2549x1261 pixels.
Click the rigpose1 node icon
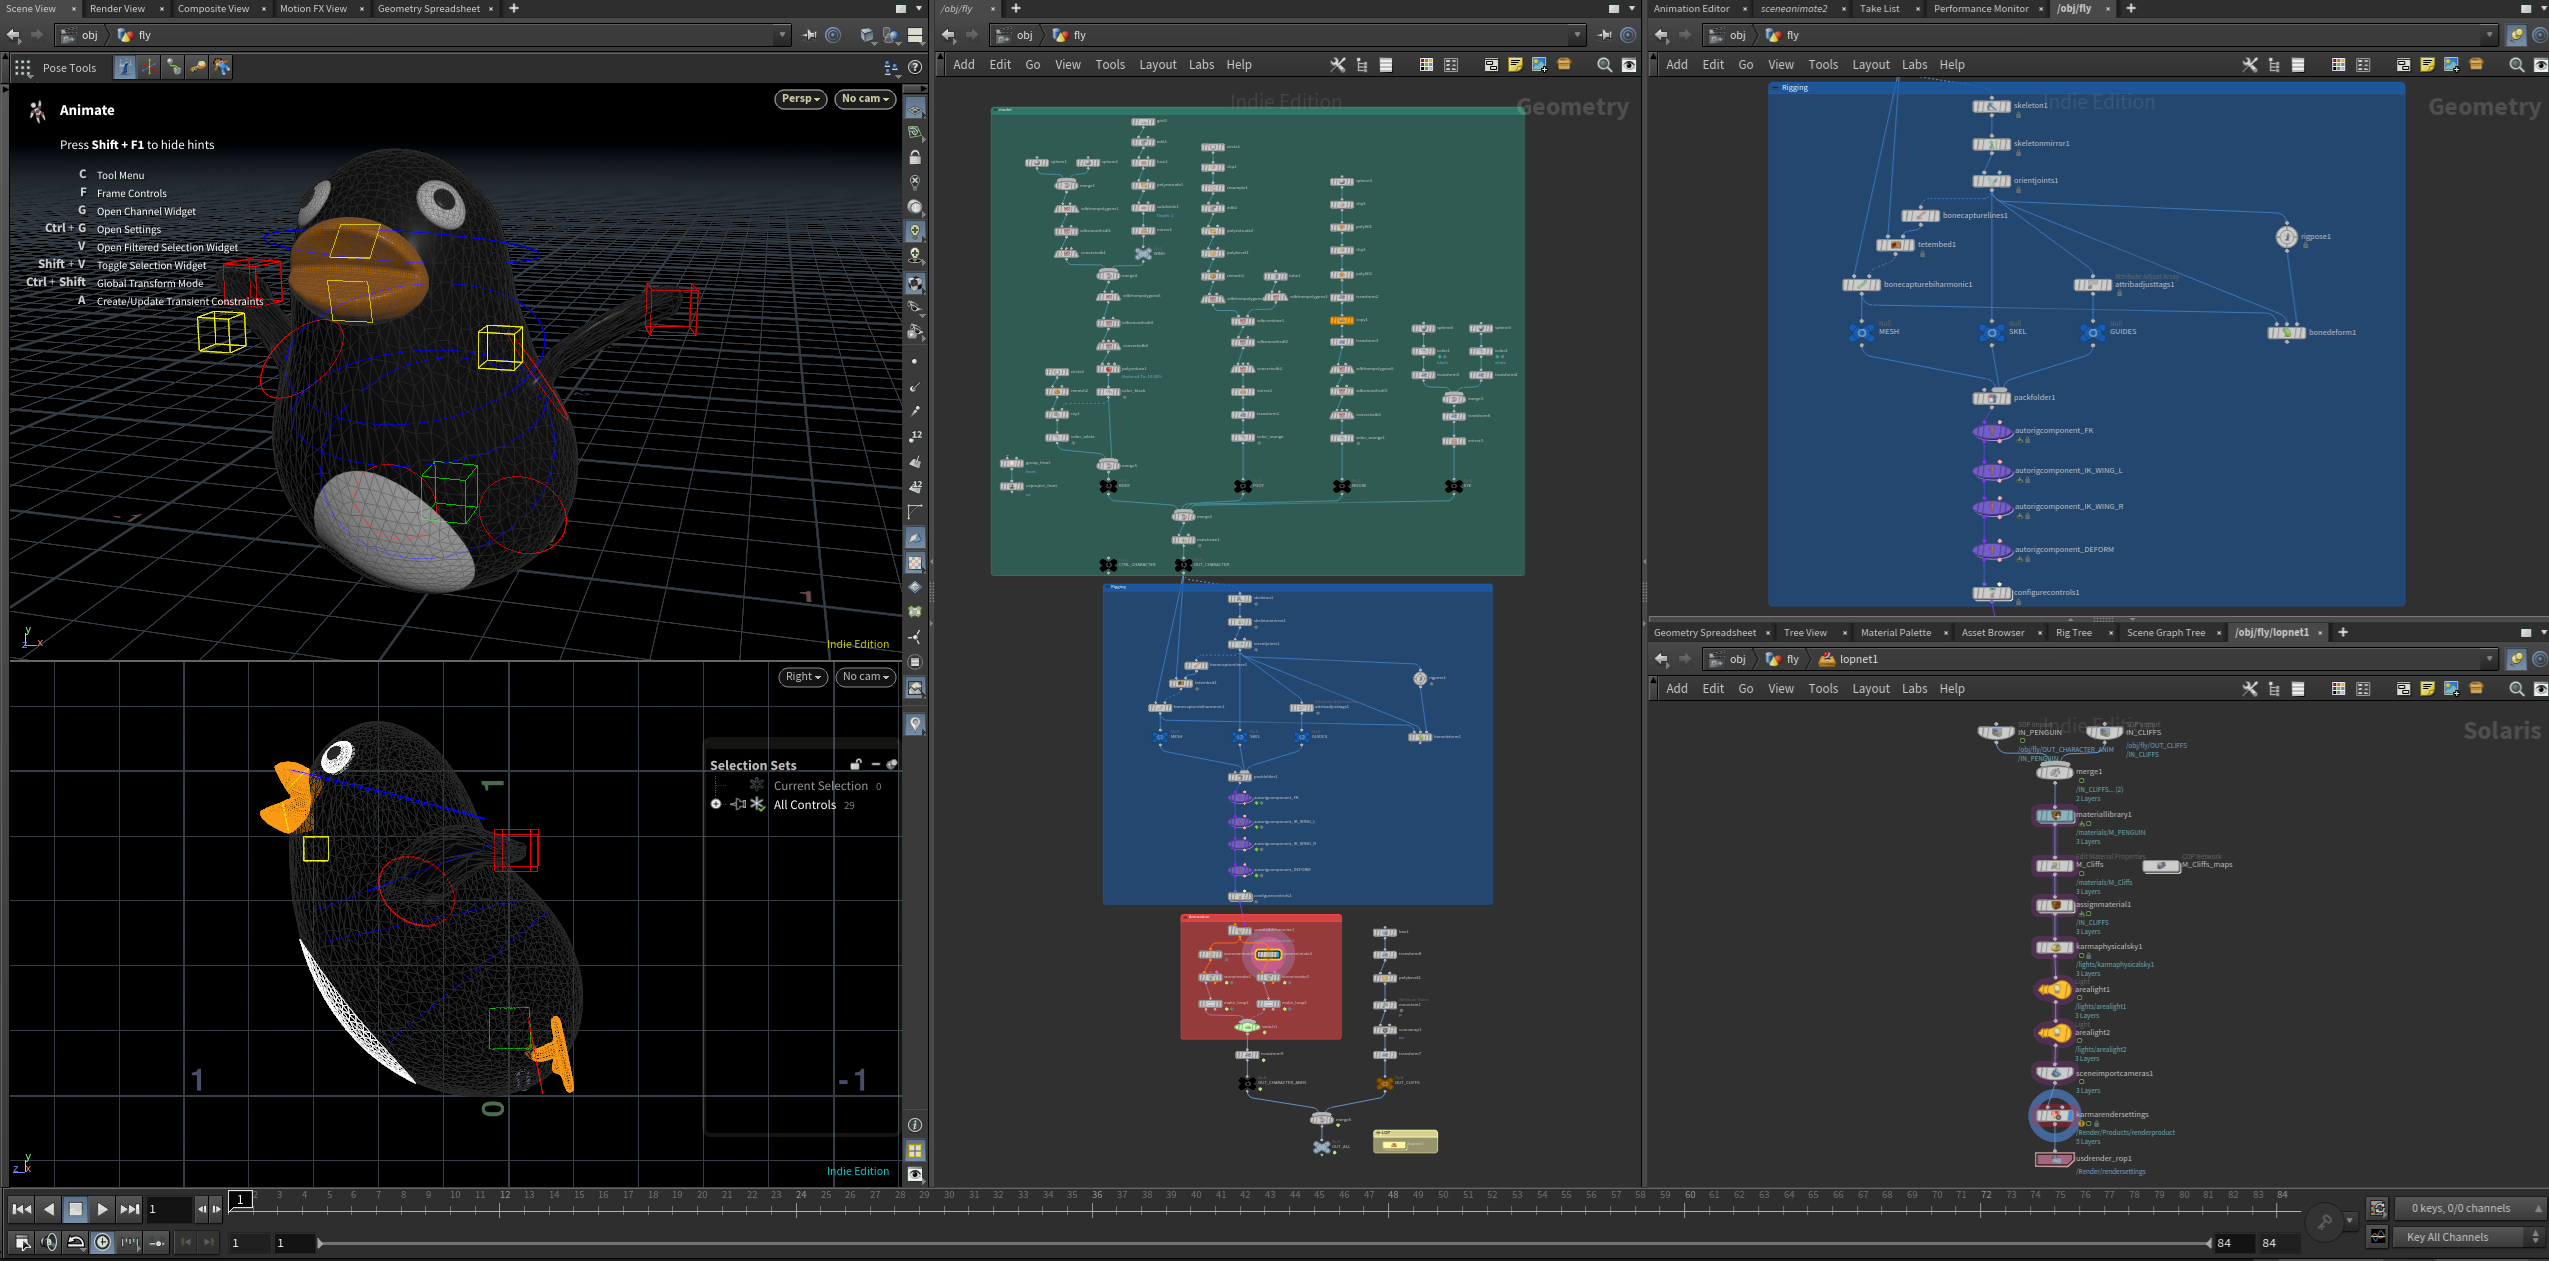(2286, 237)
